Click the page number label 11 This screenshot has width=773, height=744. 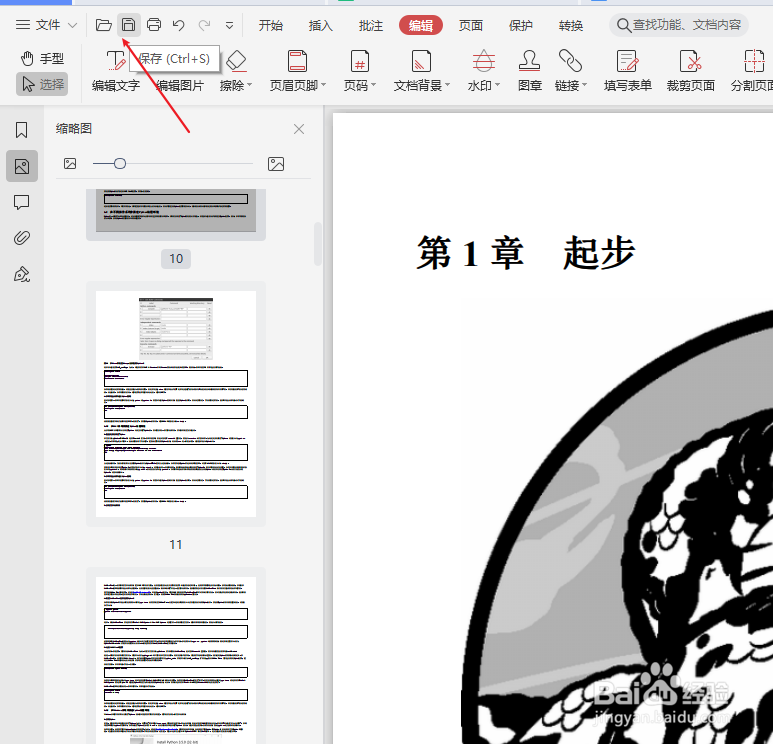click(x=176, y=544)
